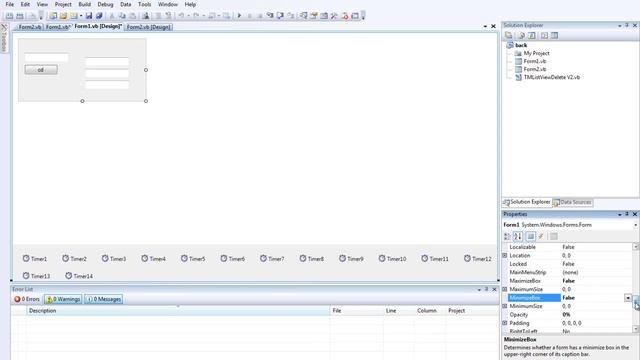Select the Timer2 component in the tray
Screen dimensions: 640x360
[x=74, y=258]
